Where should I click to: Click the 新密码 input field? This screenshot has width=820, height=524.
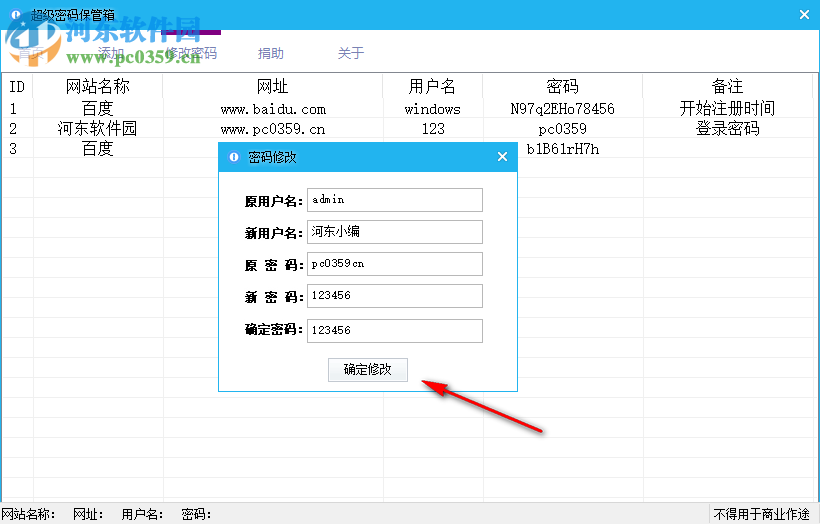[395, 296]
